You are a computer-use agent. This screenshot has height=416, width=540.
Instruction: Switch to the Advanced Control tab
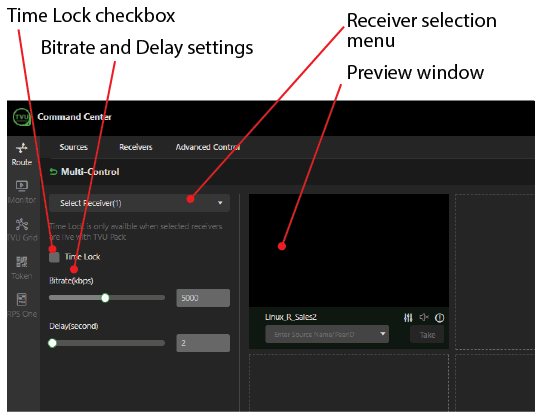[x=208, y=147]
